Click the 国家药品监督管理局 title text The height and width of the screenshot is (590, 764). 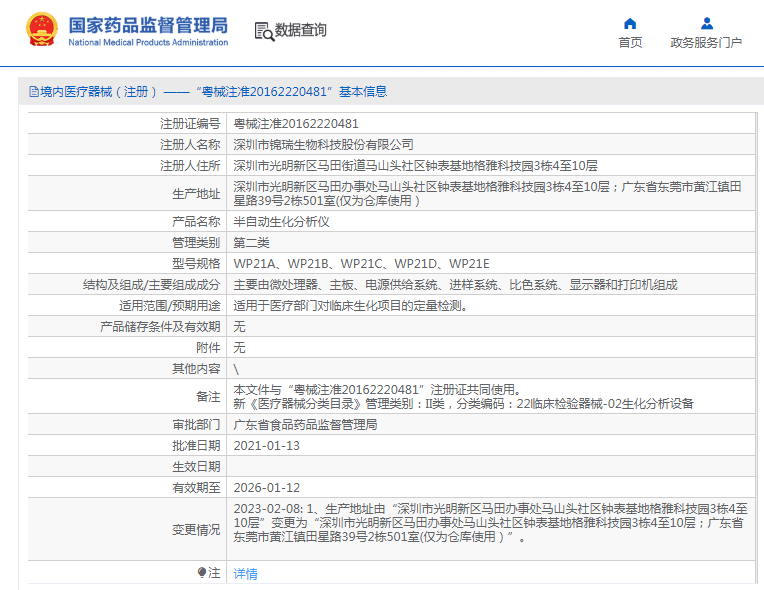tap(148, 25)
